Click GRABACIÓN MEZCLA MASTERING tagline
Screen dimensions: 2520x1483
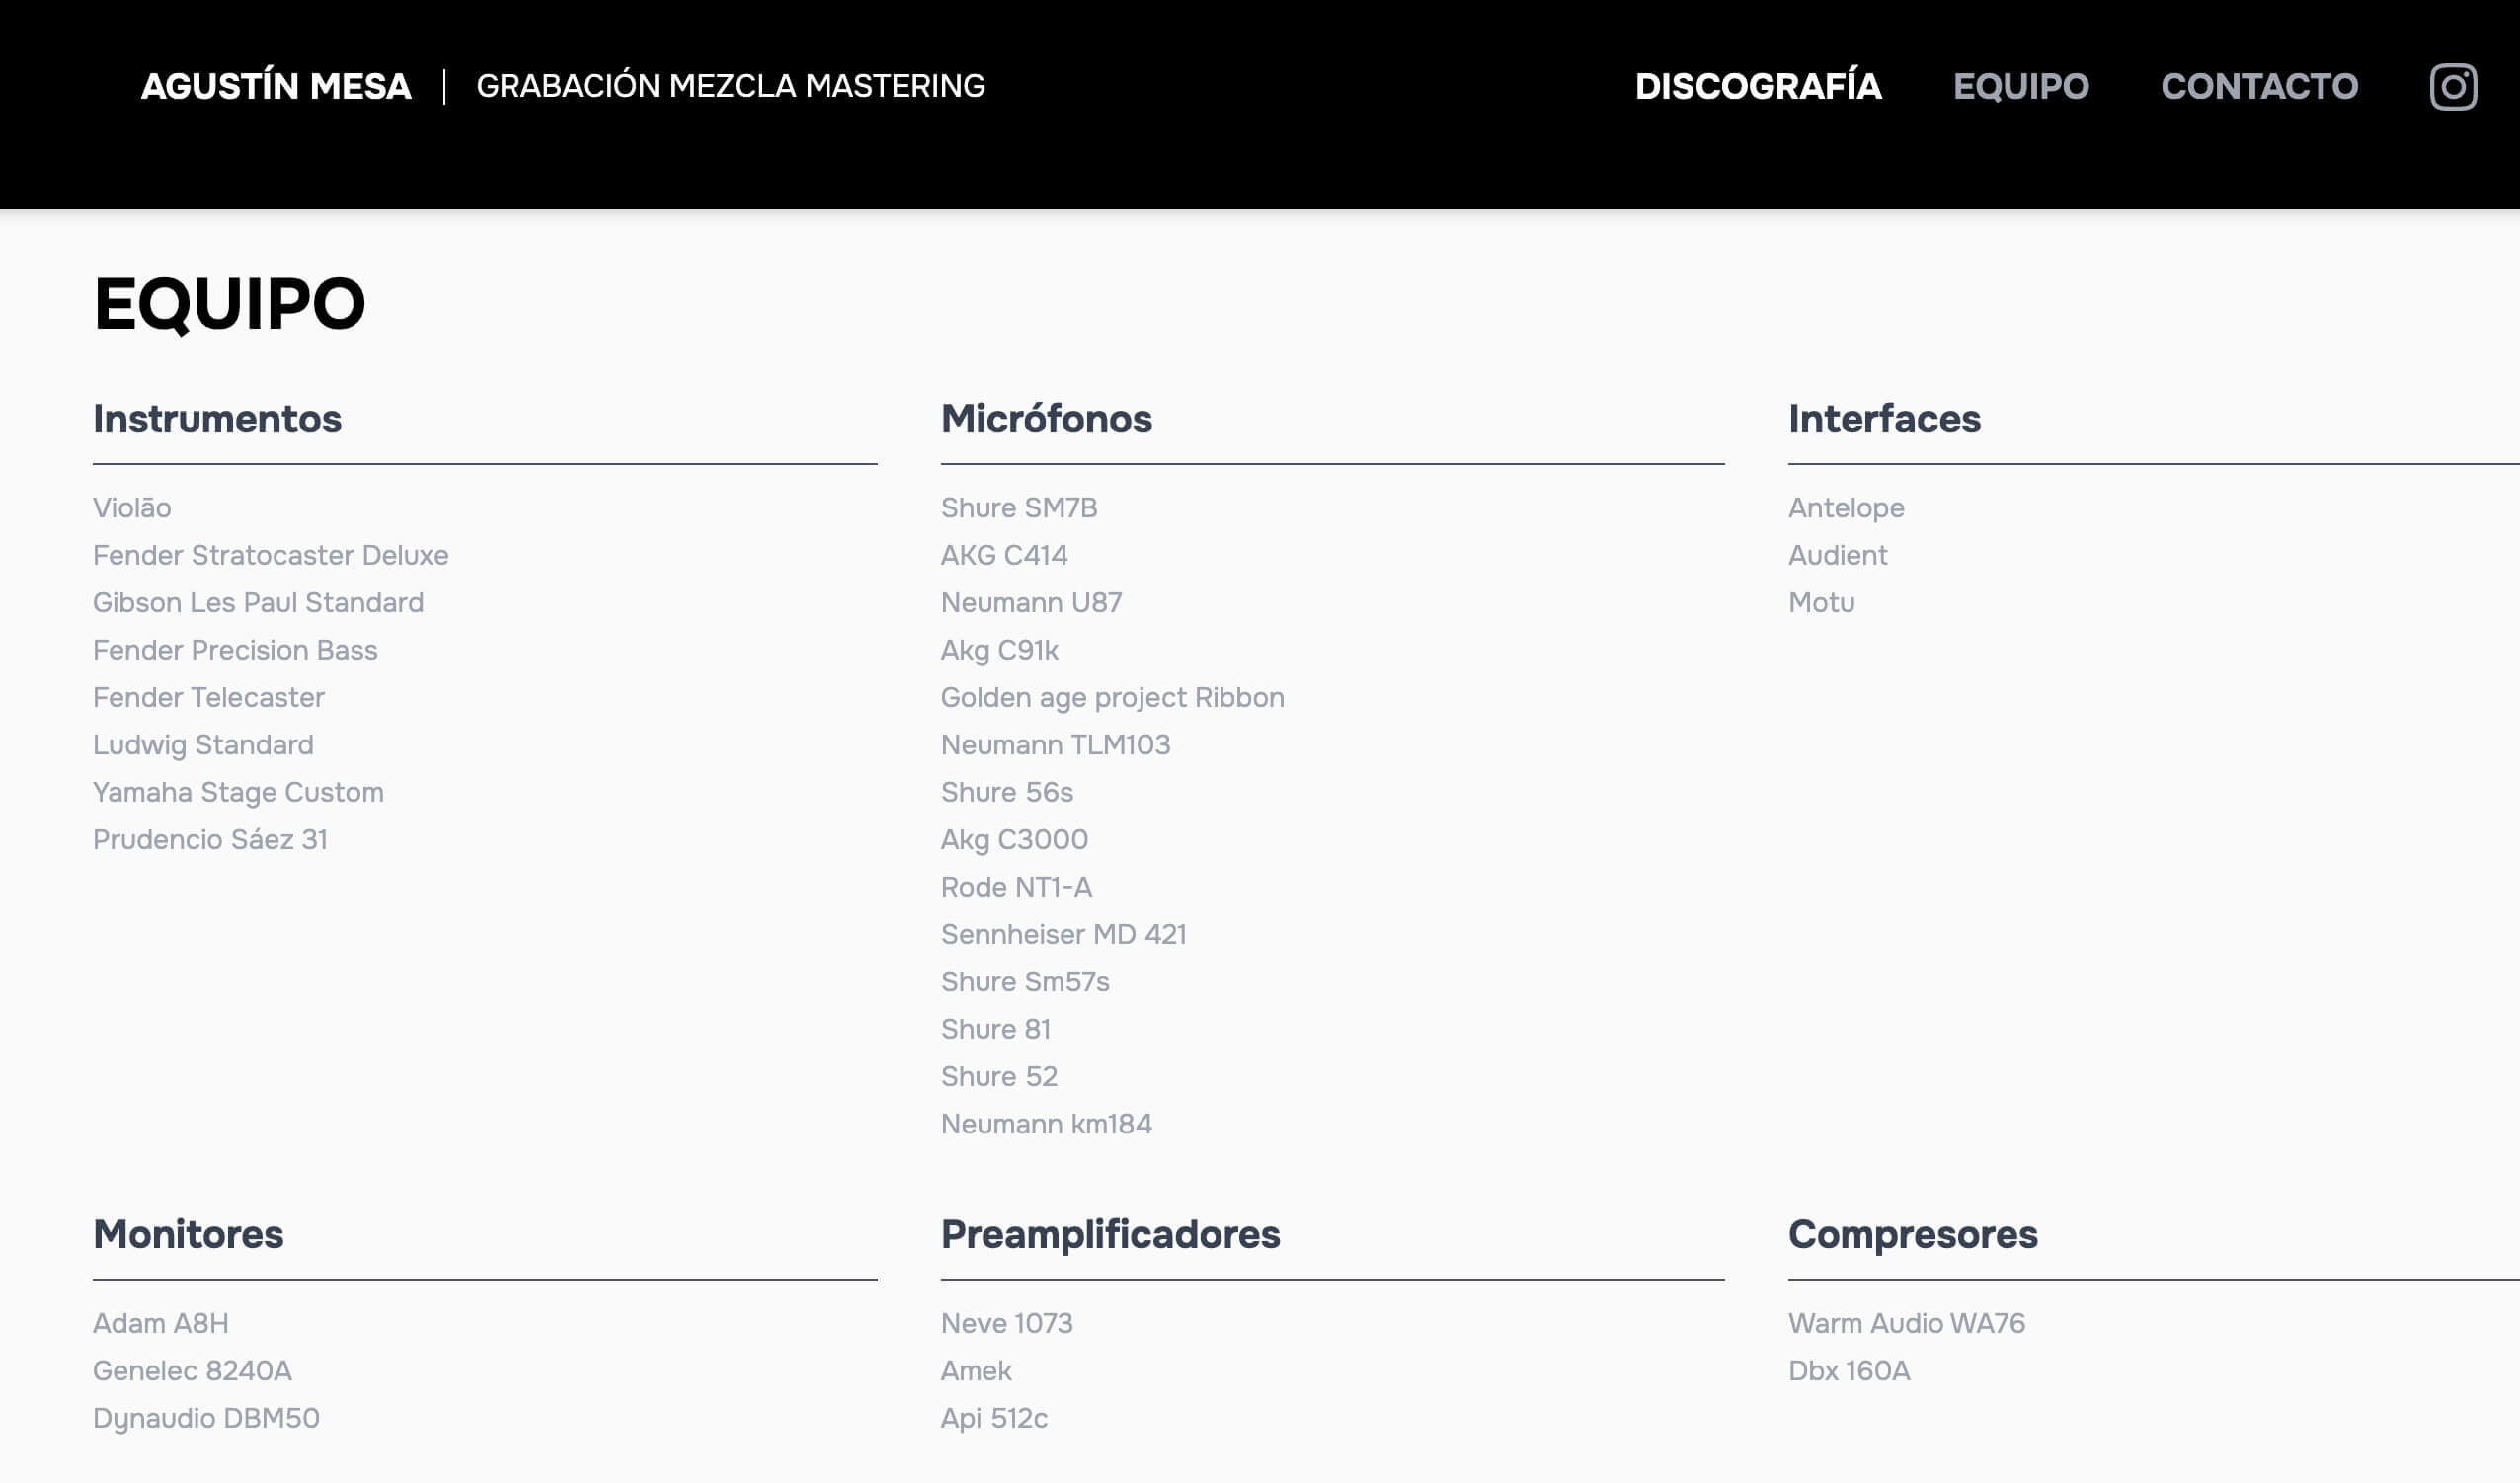pos(730,86)
